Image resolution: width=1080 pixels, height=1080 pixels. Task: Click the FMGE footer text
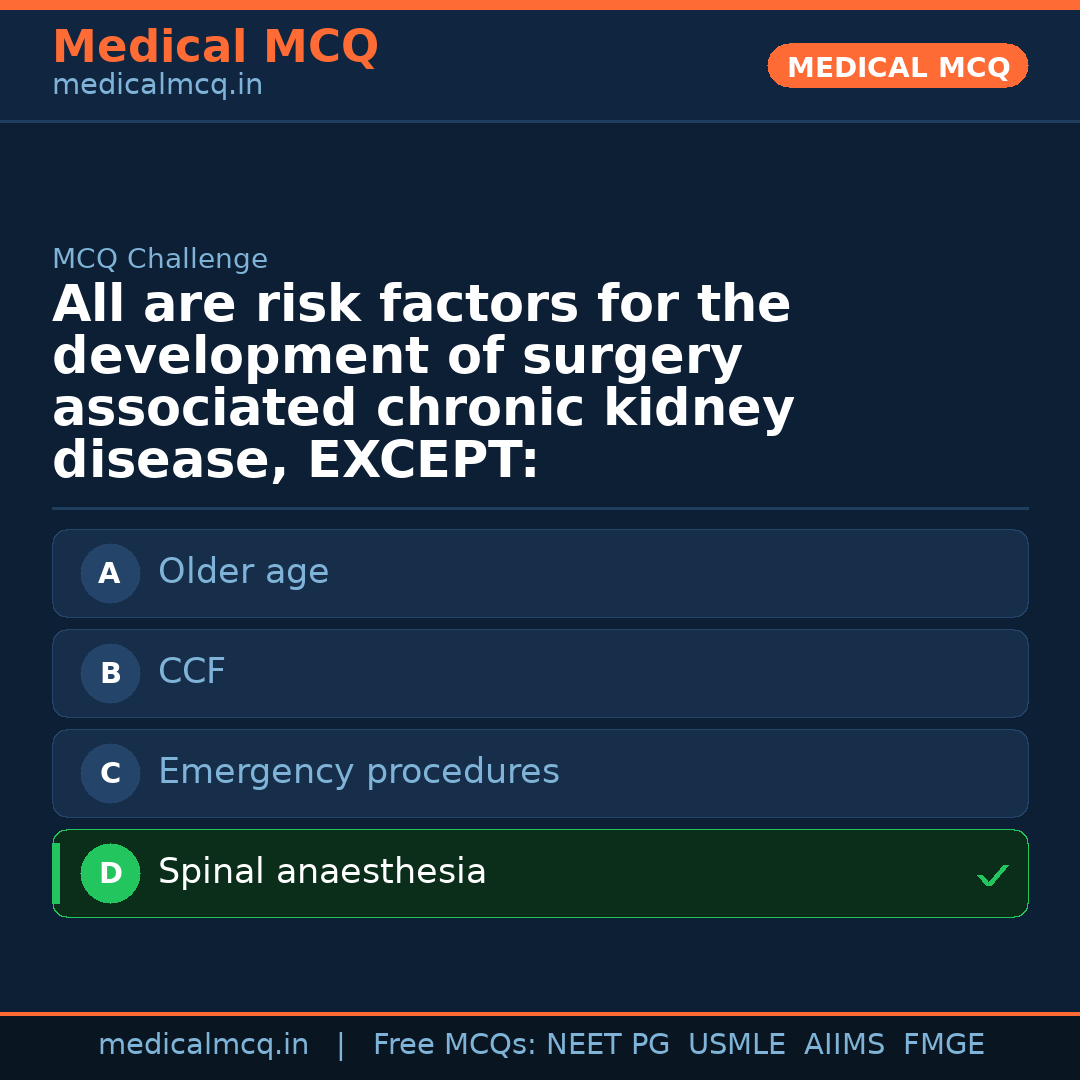click(943, 1043)
